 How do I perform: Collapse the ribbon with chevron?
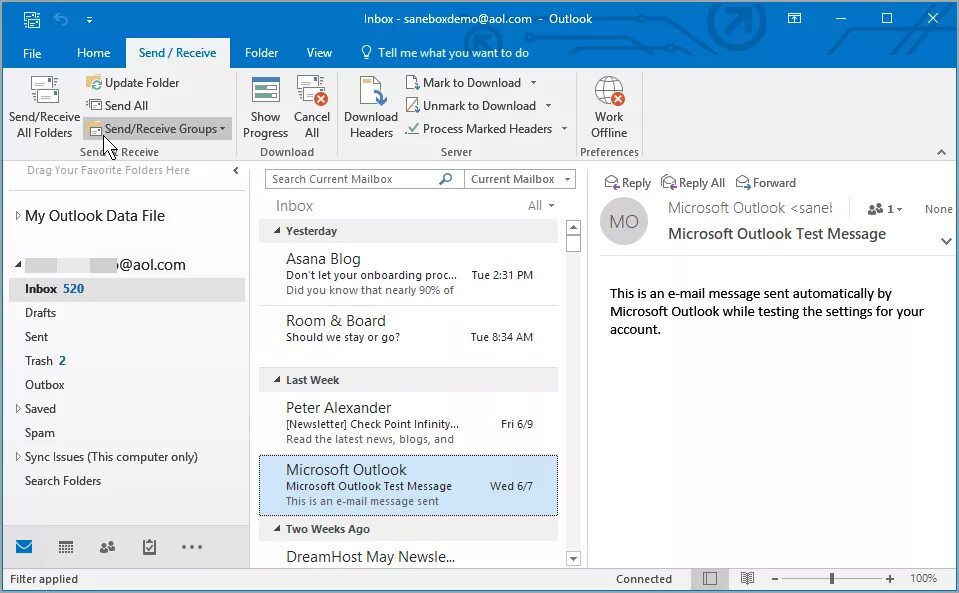point(941,152)
